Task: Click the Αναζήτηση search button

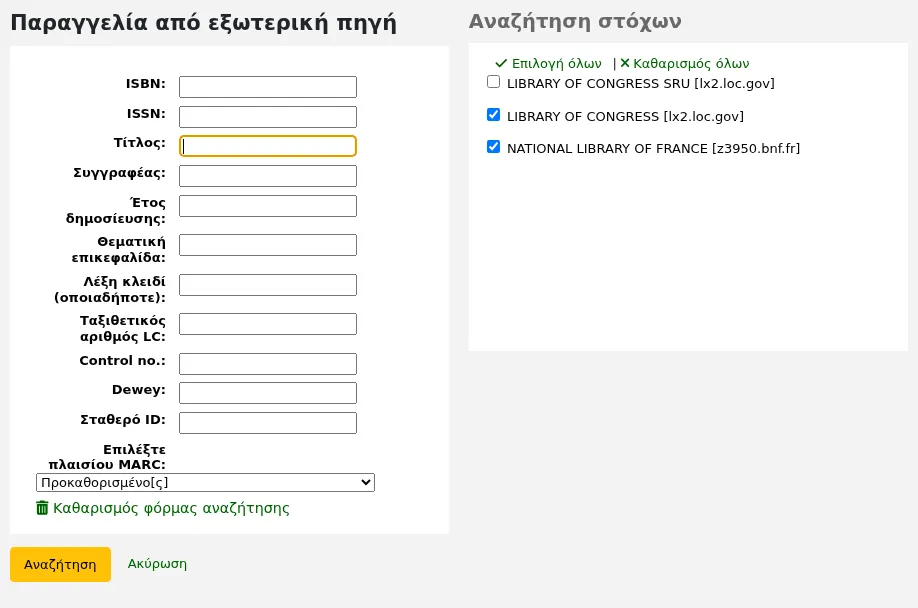Action: [60, 565]
